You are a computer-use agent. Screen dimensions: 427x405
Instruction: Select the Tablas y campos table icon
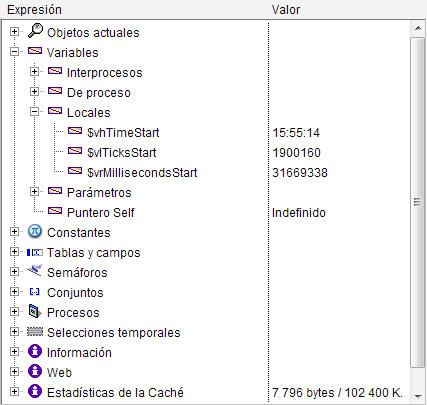[x=35, y=253]
